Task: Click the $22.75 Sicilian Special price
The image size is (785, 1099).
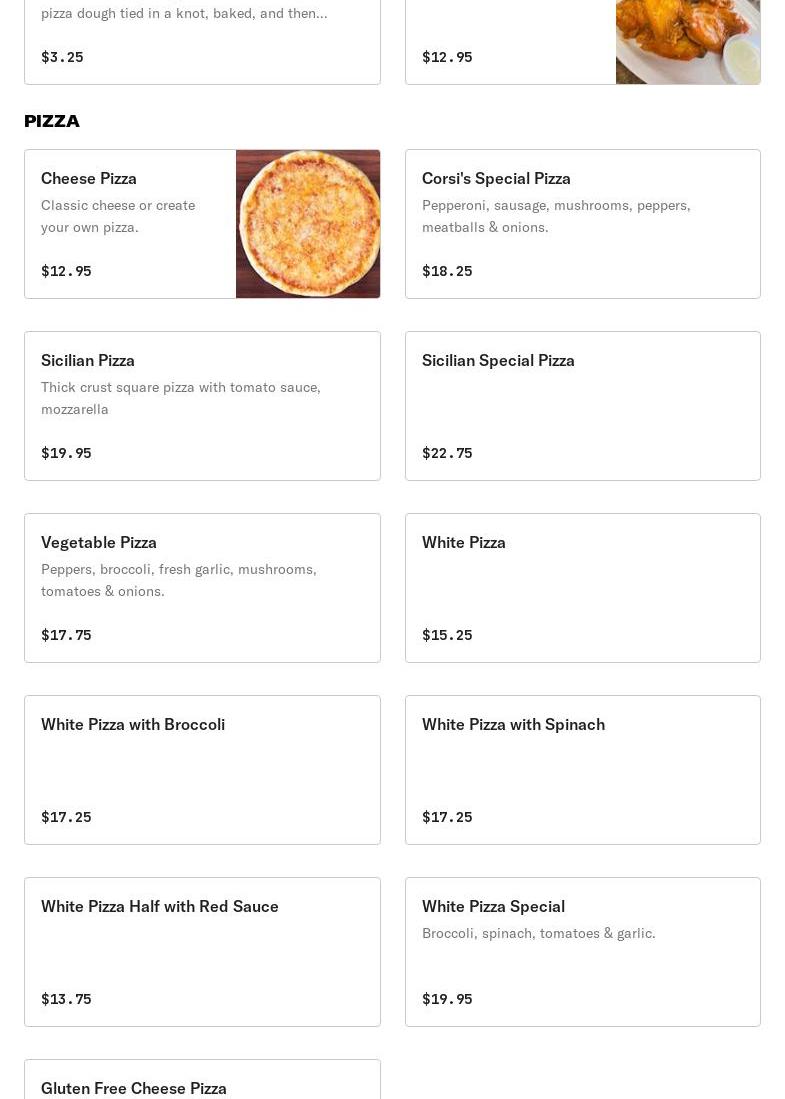Action: [447, 453]
